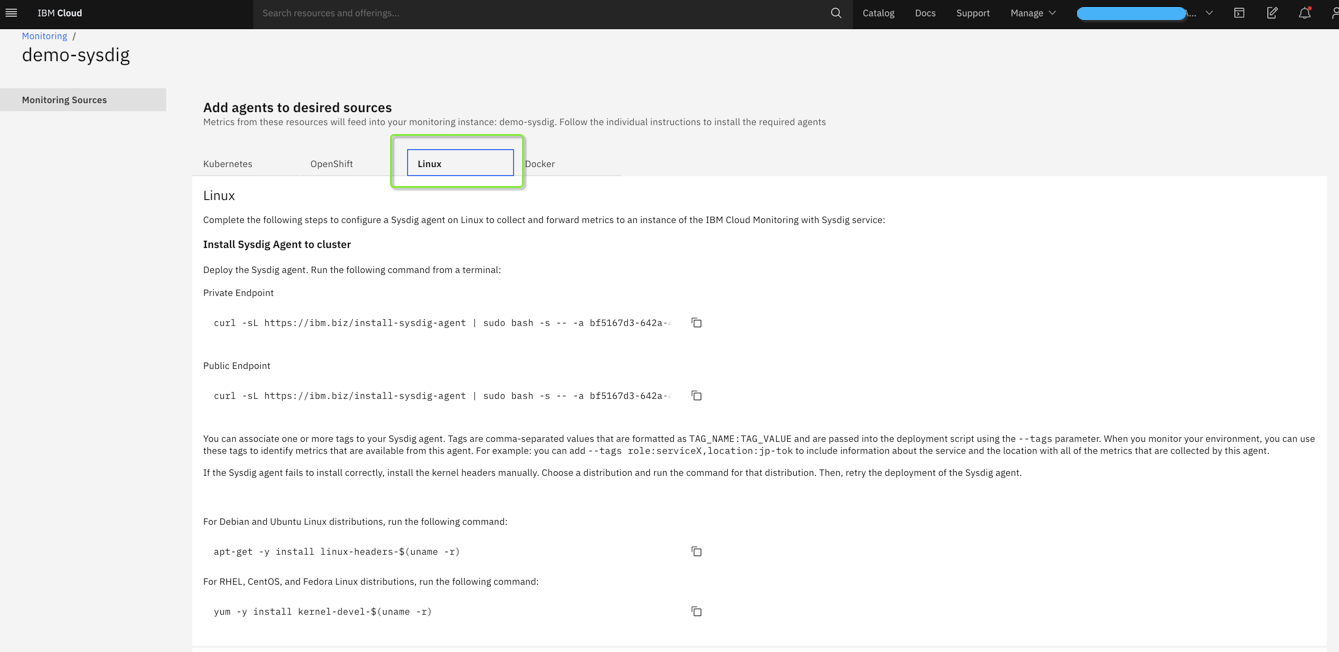Click the Public Endpoint label
Image resolution: width=1339 pixels, height=652 pixels.
tap(237, 366)
